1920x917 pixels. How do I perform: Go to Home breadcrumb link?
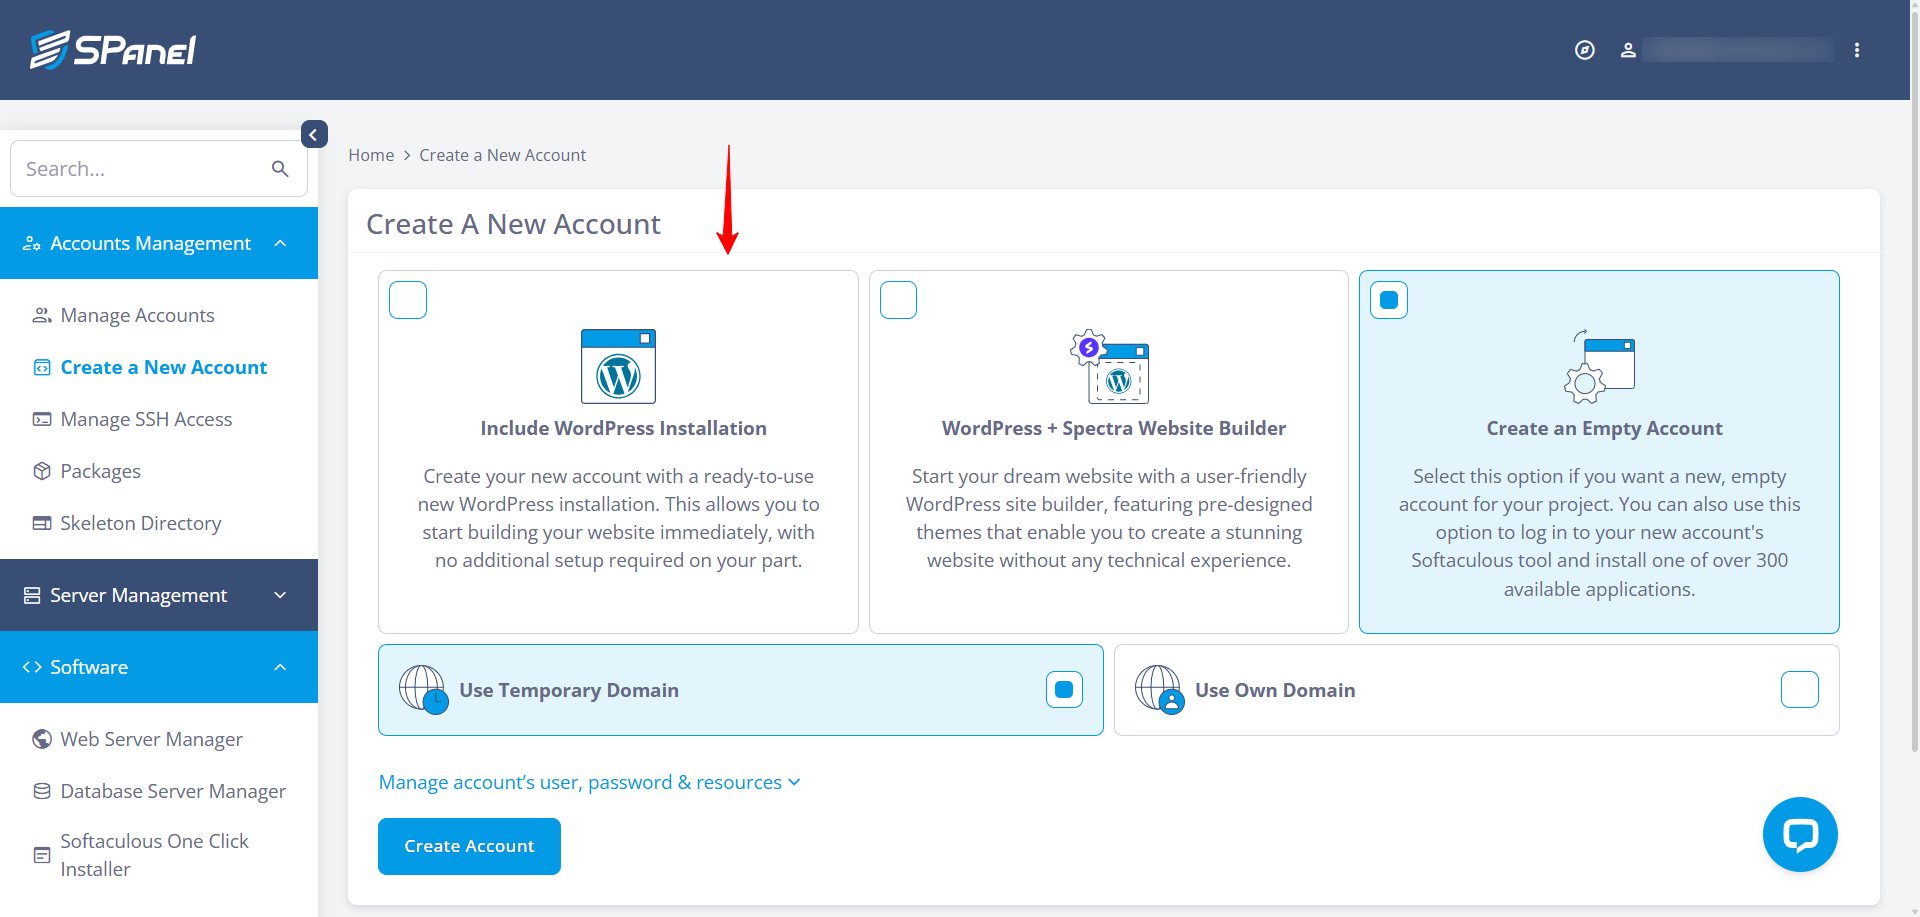(371, 155)
